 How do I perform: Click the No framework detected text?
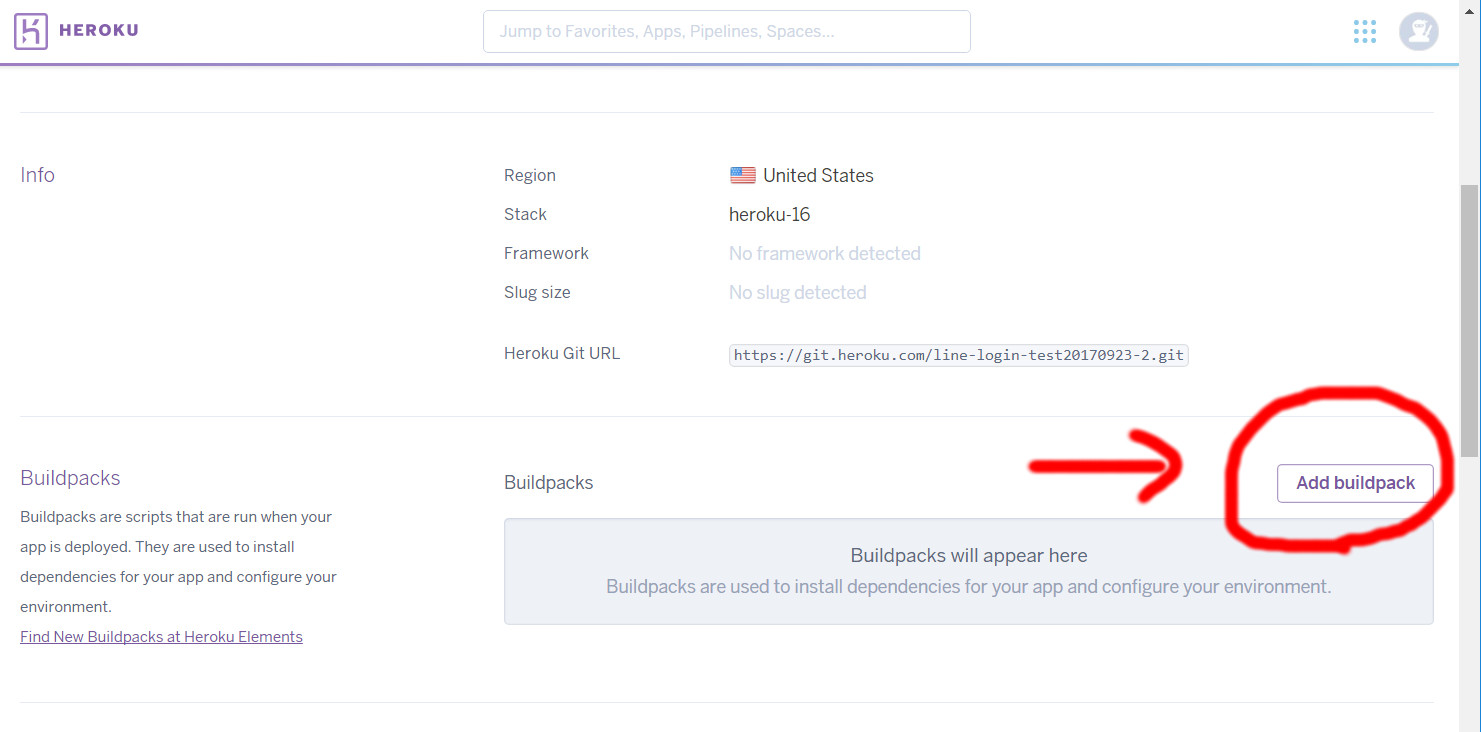(824, 253)
